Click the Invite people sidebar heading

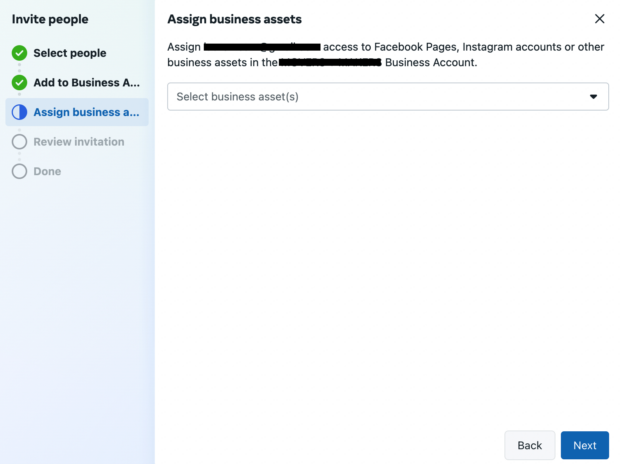coord(50,19)
